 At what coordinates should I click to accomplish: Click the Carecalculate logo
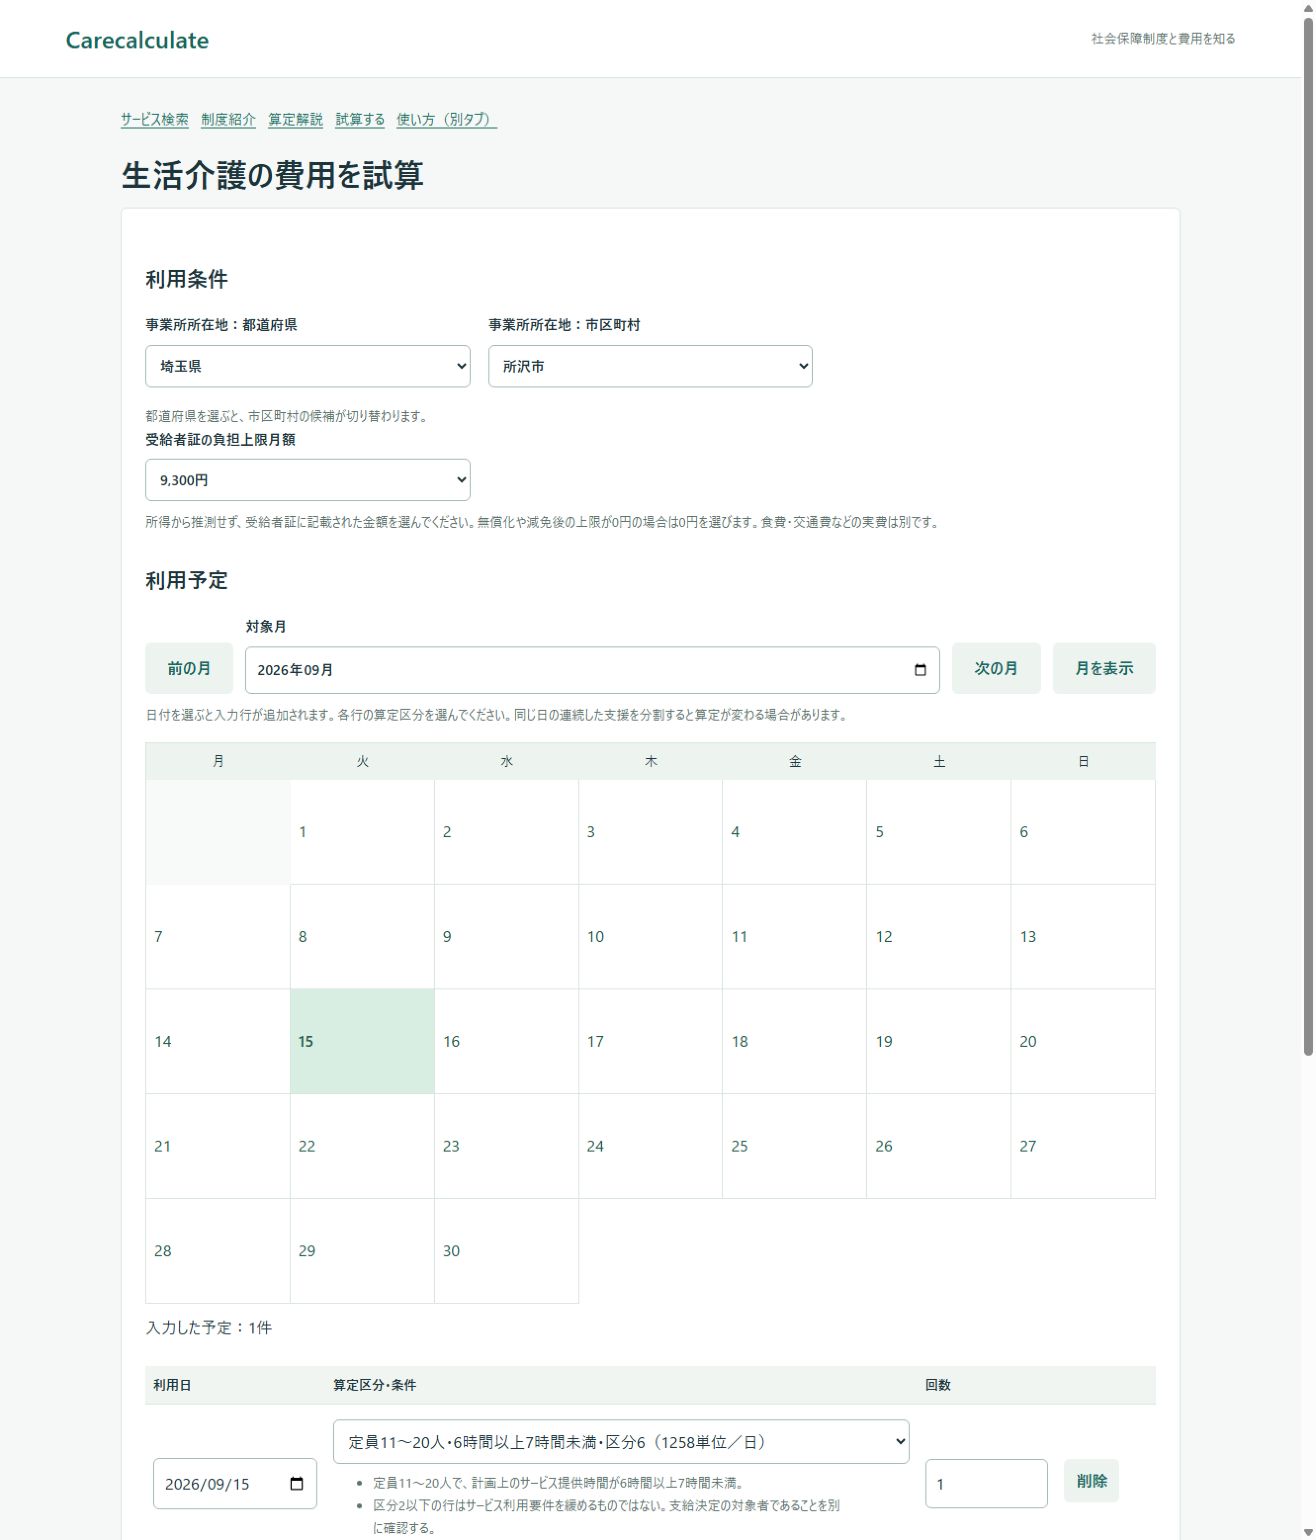[x=137, y=40]
